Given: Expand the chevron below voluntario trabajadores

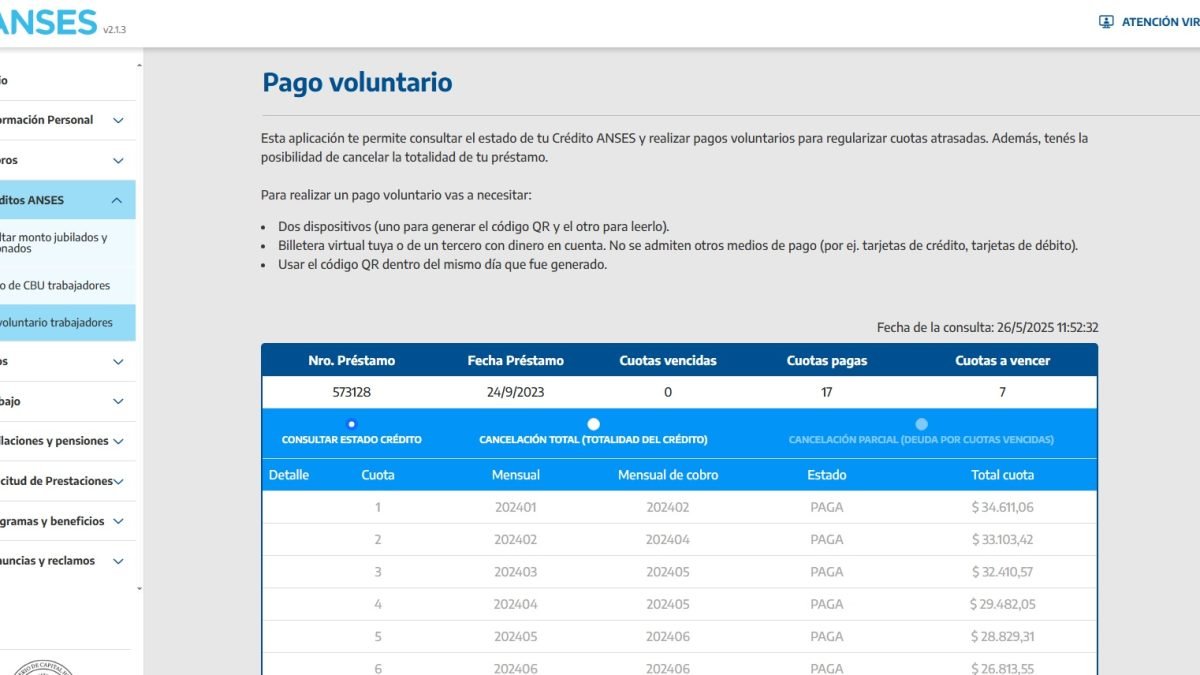Looking at the screenshot, I should 118,361.
